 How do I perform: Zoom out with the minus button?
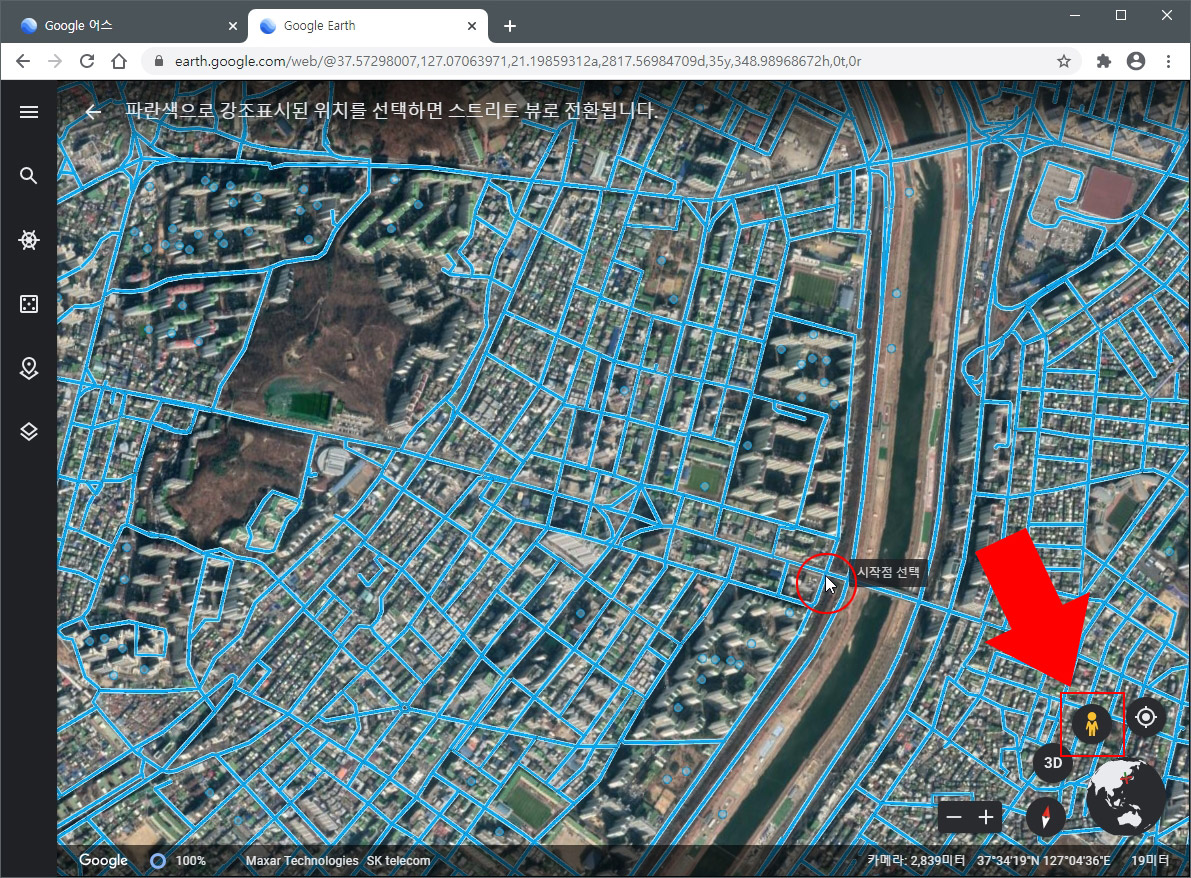pos(955,817)
